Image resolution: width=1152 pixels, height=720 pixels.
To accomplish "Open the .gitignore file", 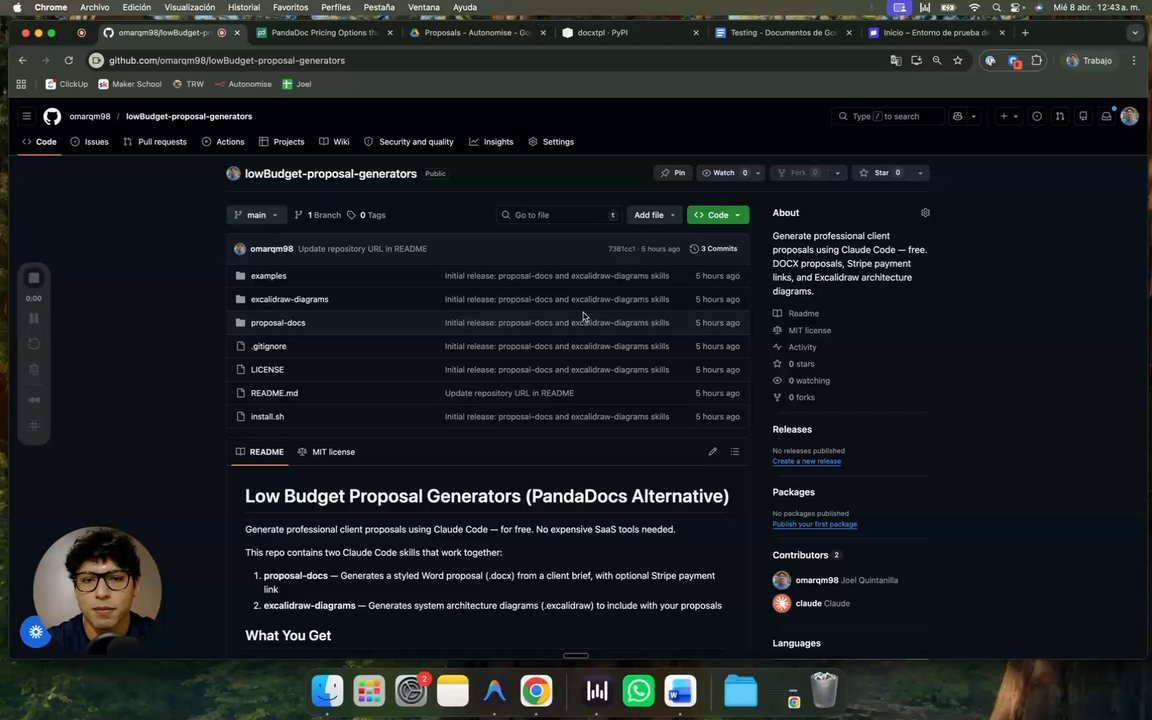I will pyautogui.click(x=268, y=346).
